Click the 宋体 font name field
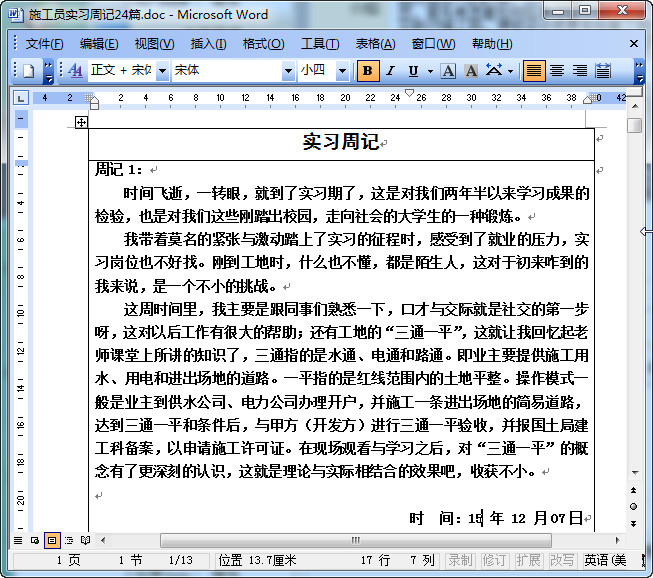The image size is (653, 578). pos(227,70)
